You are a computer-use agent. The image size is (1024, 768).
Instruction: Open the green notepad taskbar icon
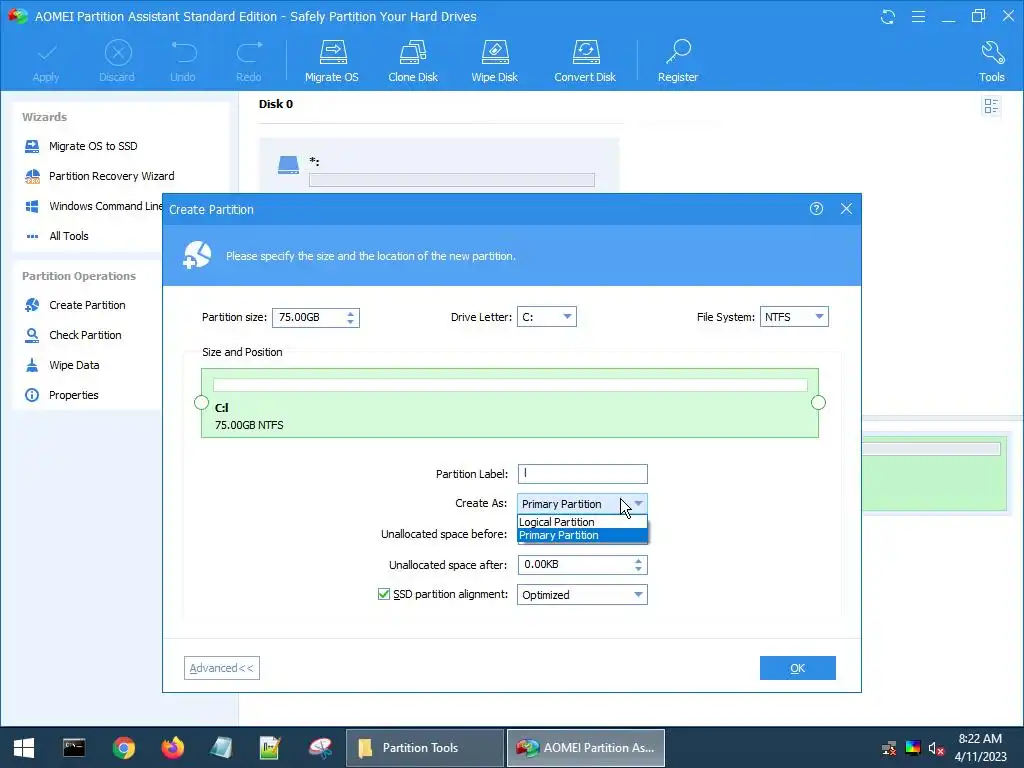270,748
